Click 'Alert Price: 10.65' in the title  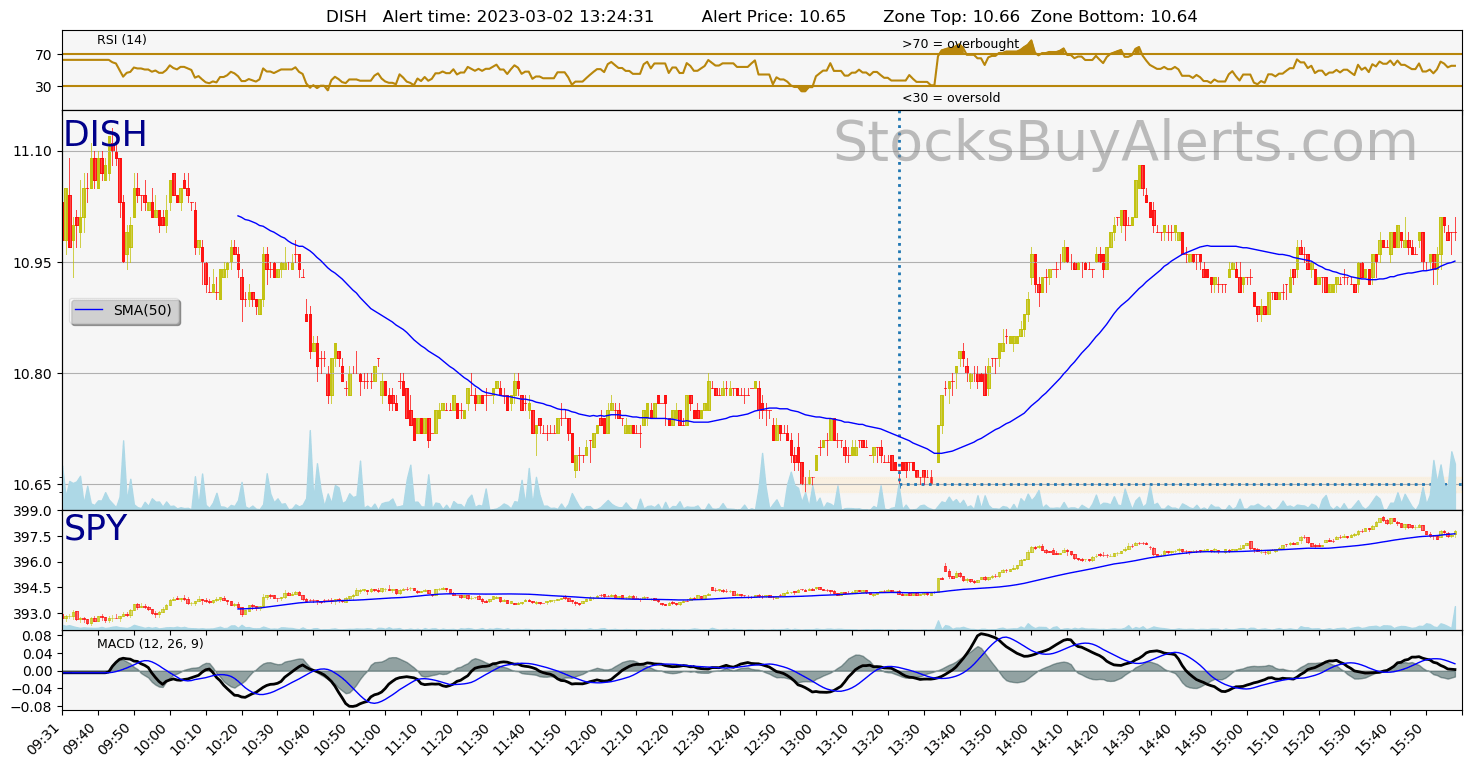click(x=774, y=17)
